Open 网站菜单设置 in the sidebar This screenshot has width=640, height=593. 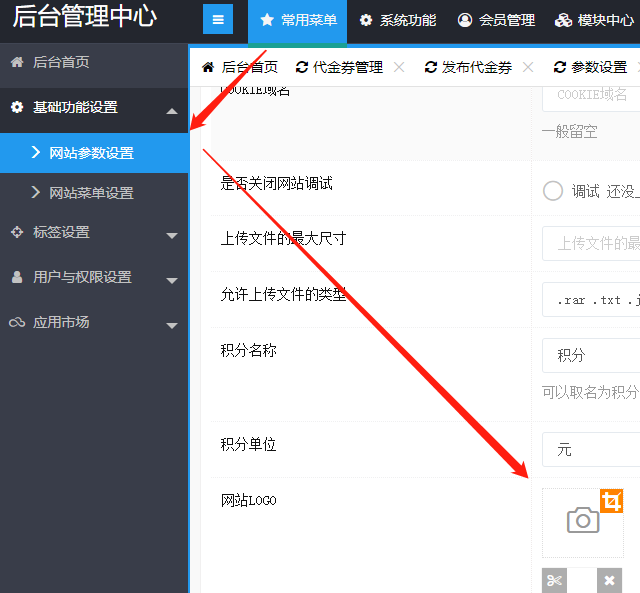91,193
